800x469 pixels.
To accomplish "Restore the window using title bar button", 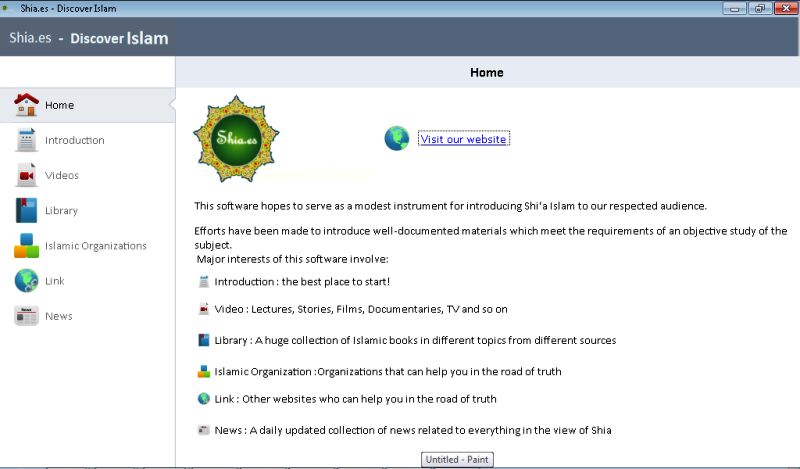I will (760, 8).
